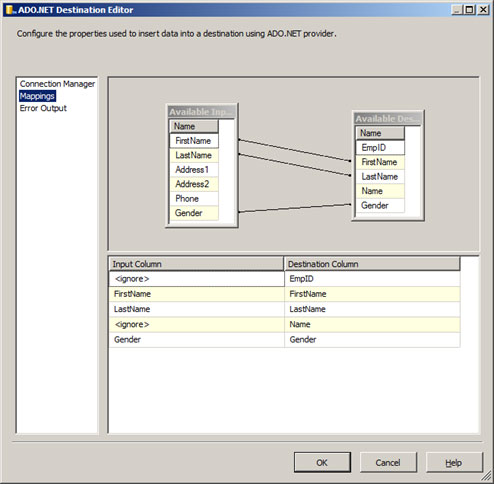Select Gender in Available Input Columns

pos(194,213)
